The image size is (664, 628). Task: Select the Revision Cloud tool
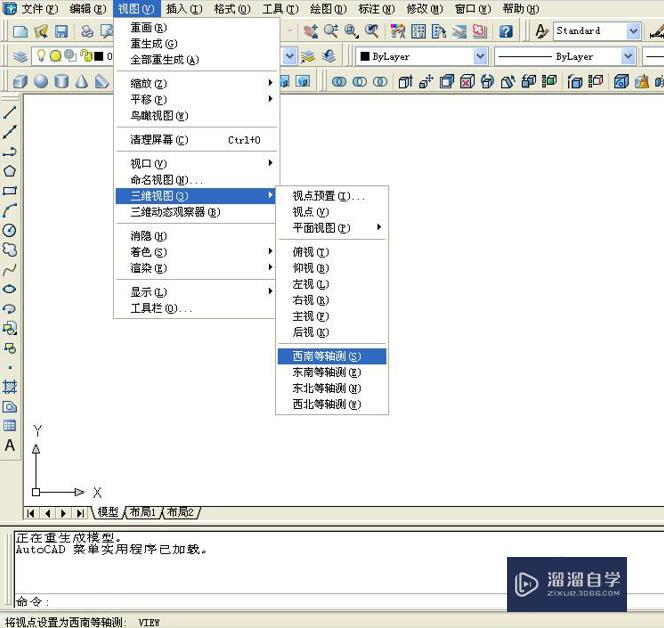[9, 249]
